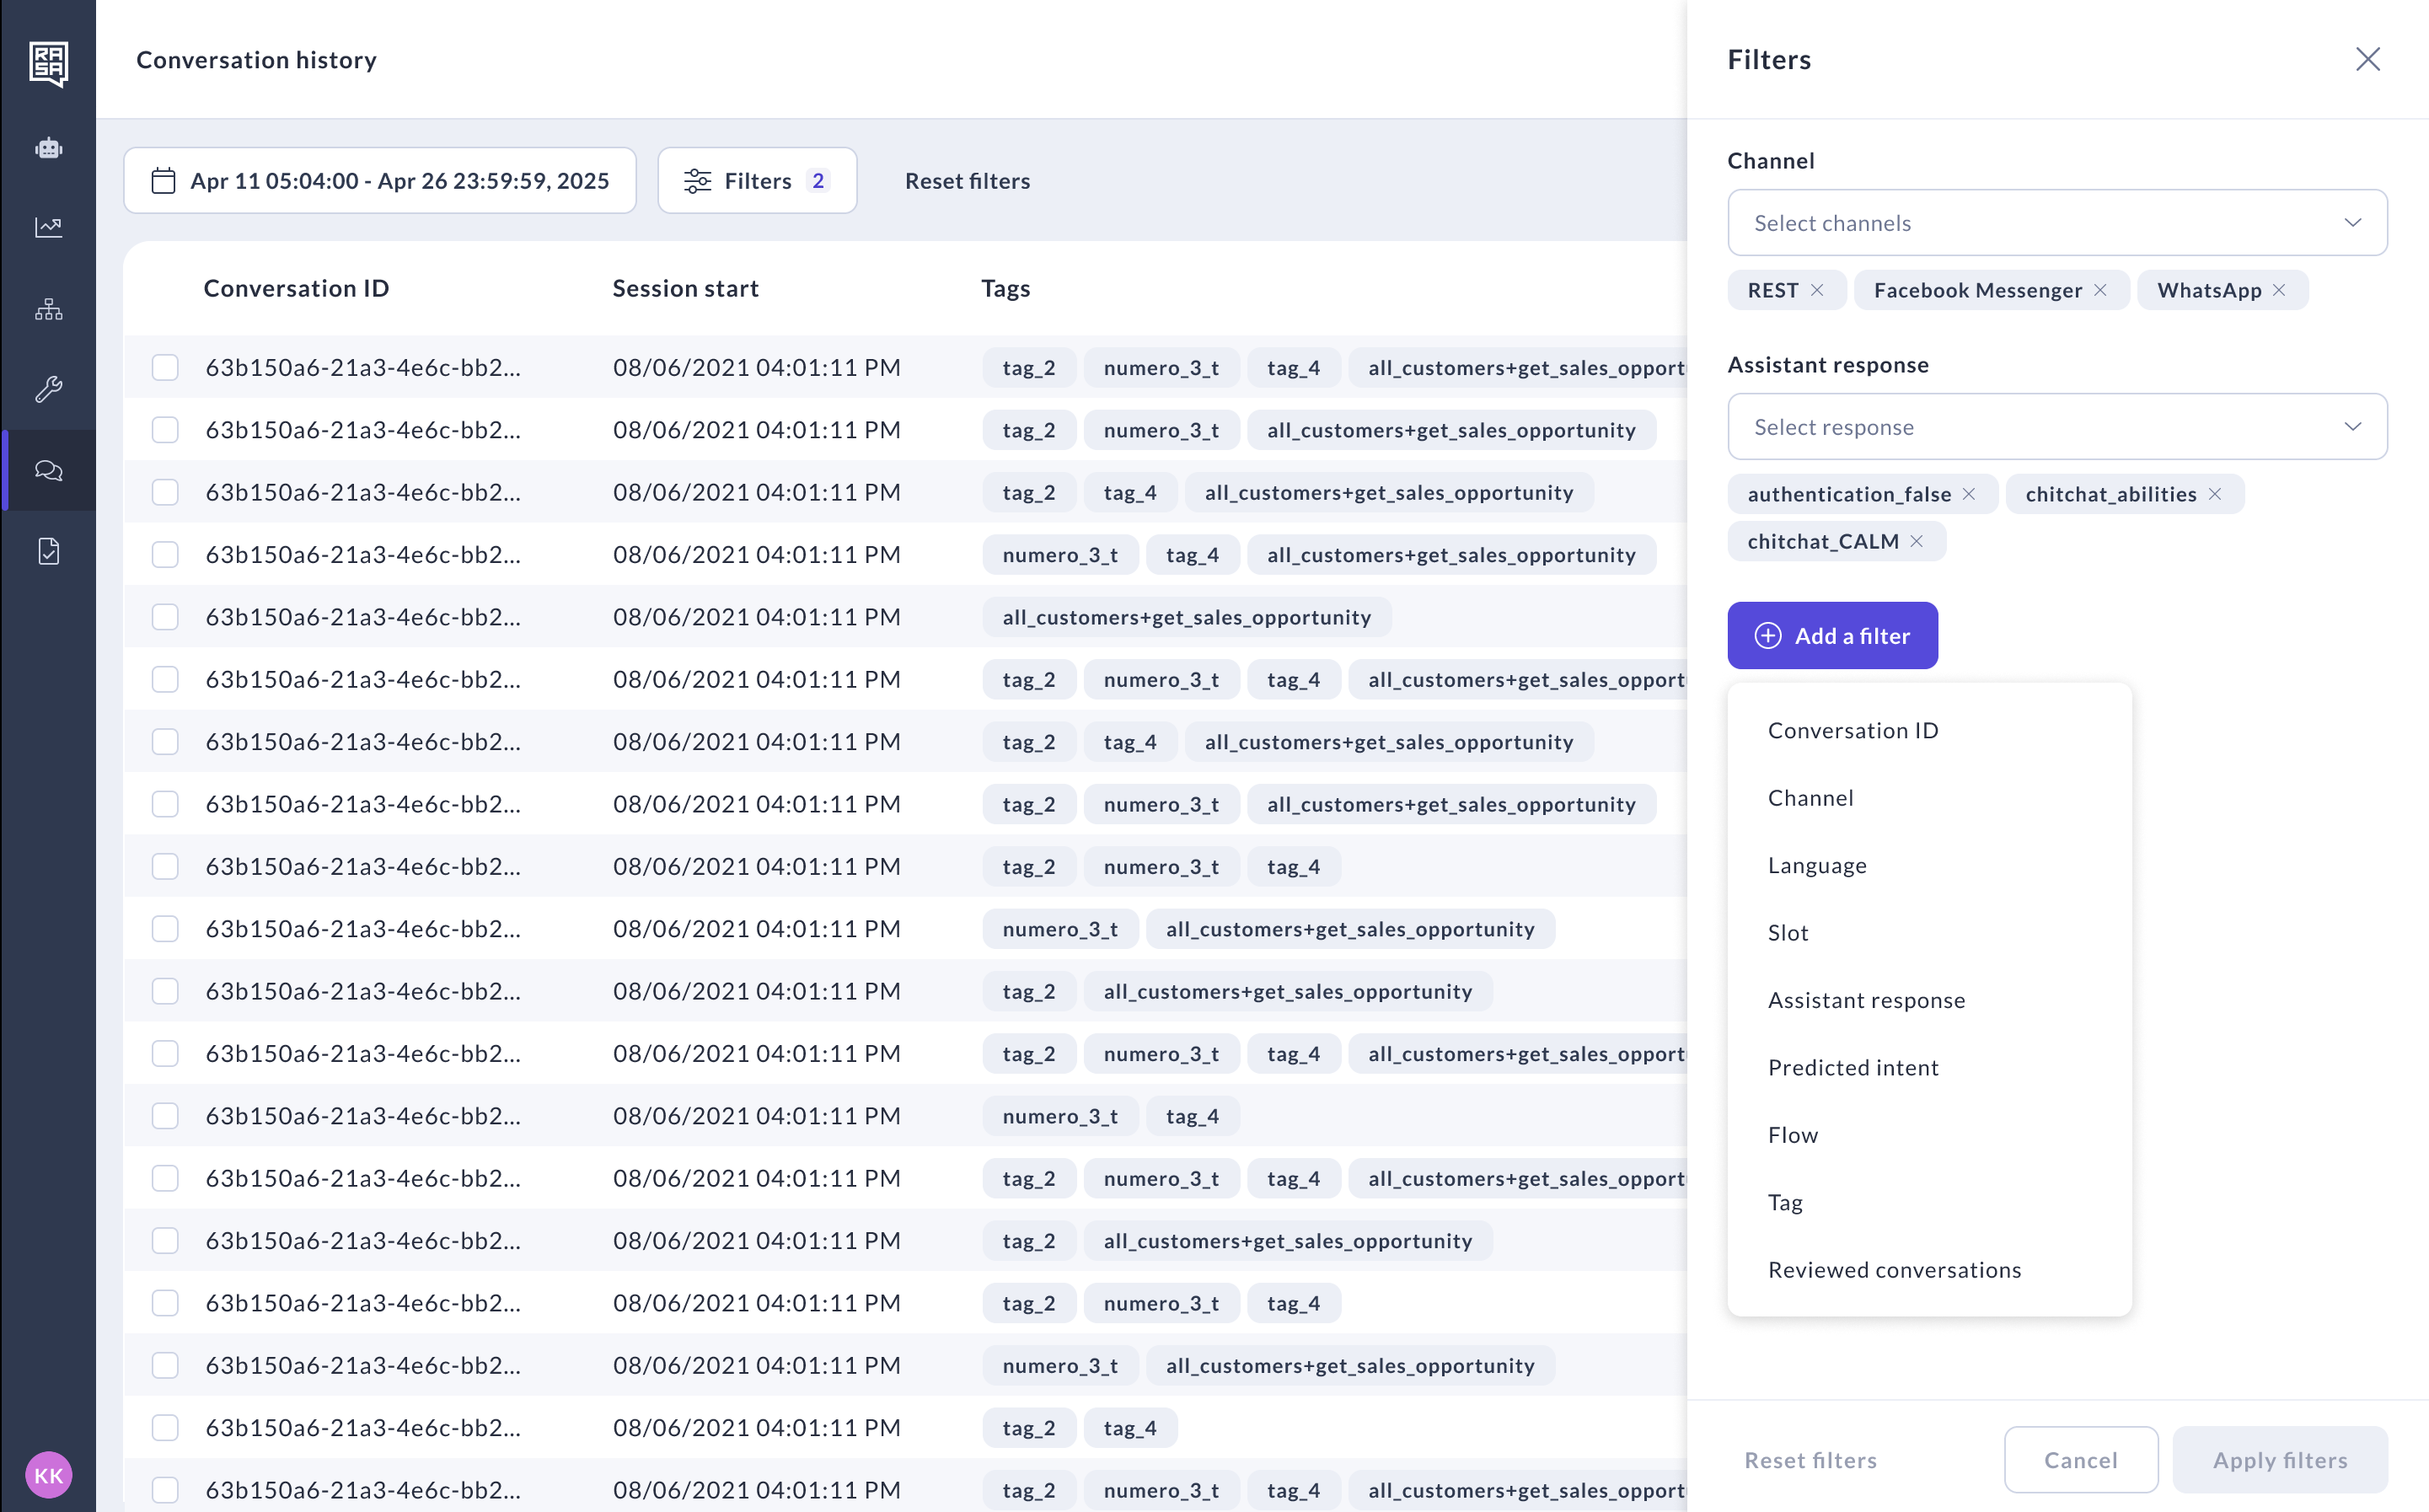The width and height of the screenshot is (2429, 1512).
Task: Remove the chitchat_CALM response chip
Action: (x=1916, y=541)
